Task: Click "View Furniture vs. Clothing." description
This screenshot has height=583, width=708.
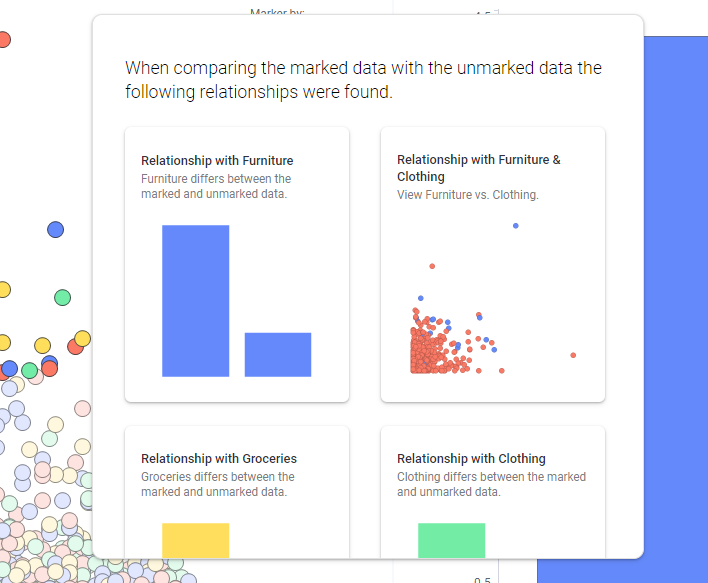Action: click(x=468, y=195)
